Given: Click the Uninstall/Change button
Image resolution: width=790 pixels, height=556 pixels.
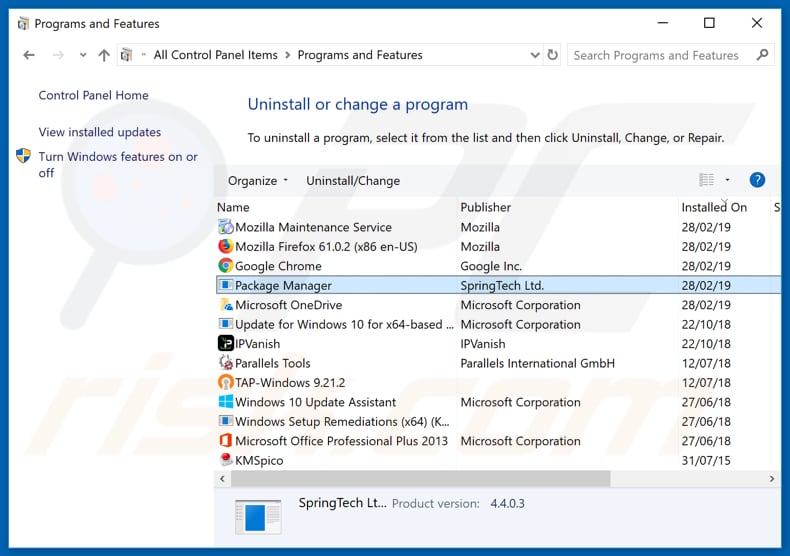Looking at the screenshot, I should [353, 181].
